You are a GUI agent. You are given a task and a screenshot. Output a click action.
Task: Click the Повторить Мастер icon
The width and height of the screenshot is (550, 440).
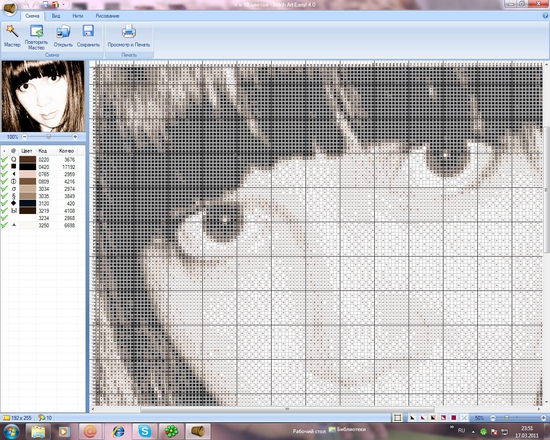coord(36,31)
